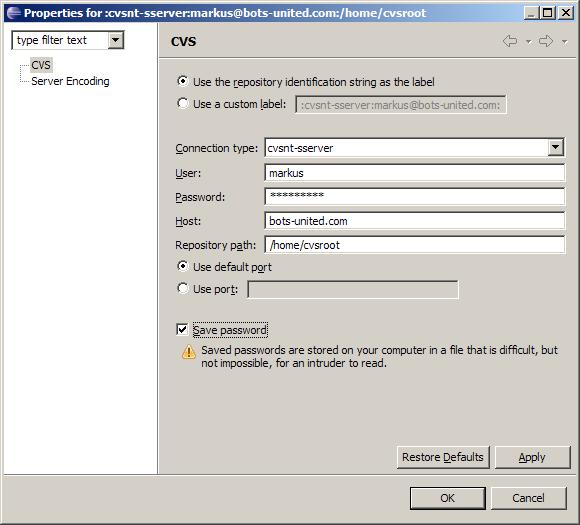Open the forward history dropdown arrow
The height and width of the screenshot is (525, 580).
(x=564, y=42)
